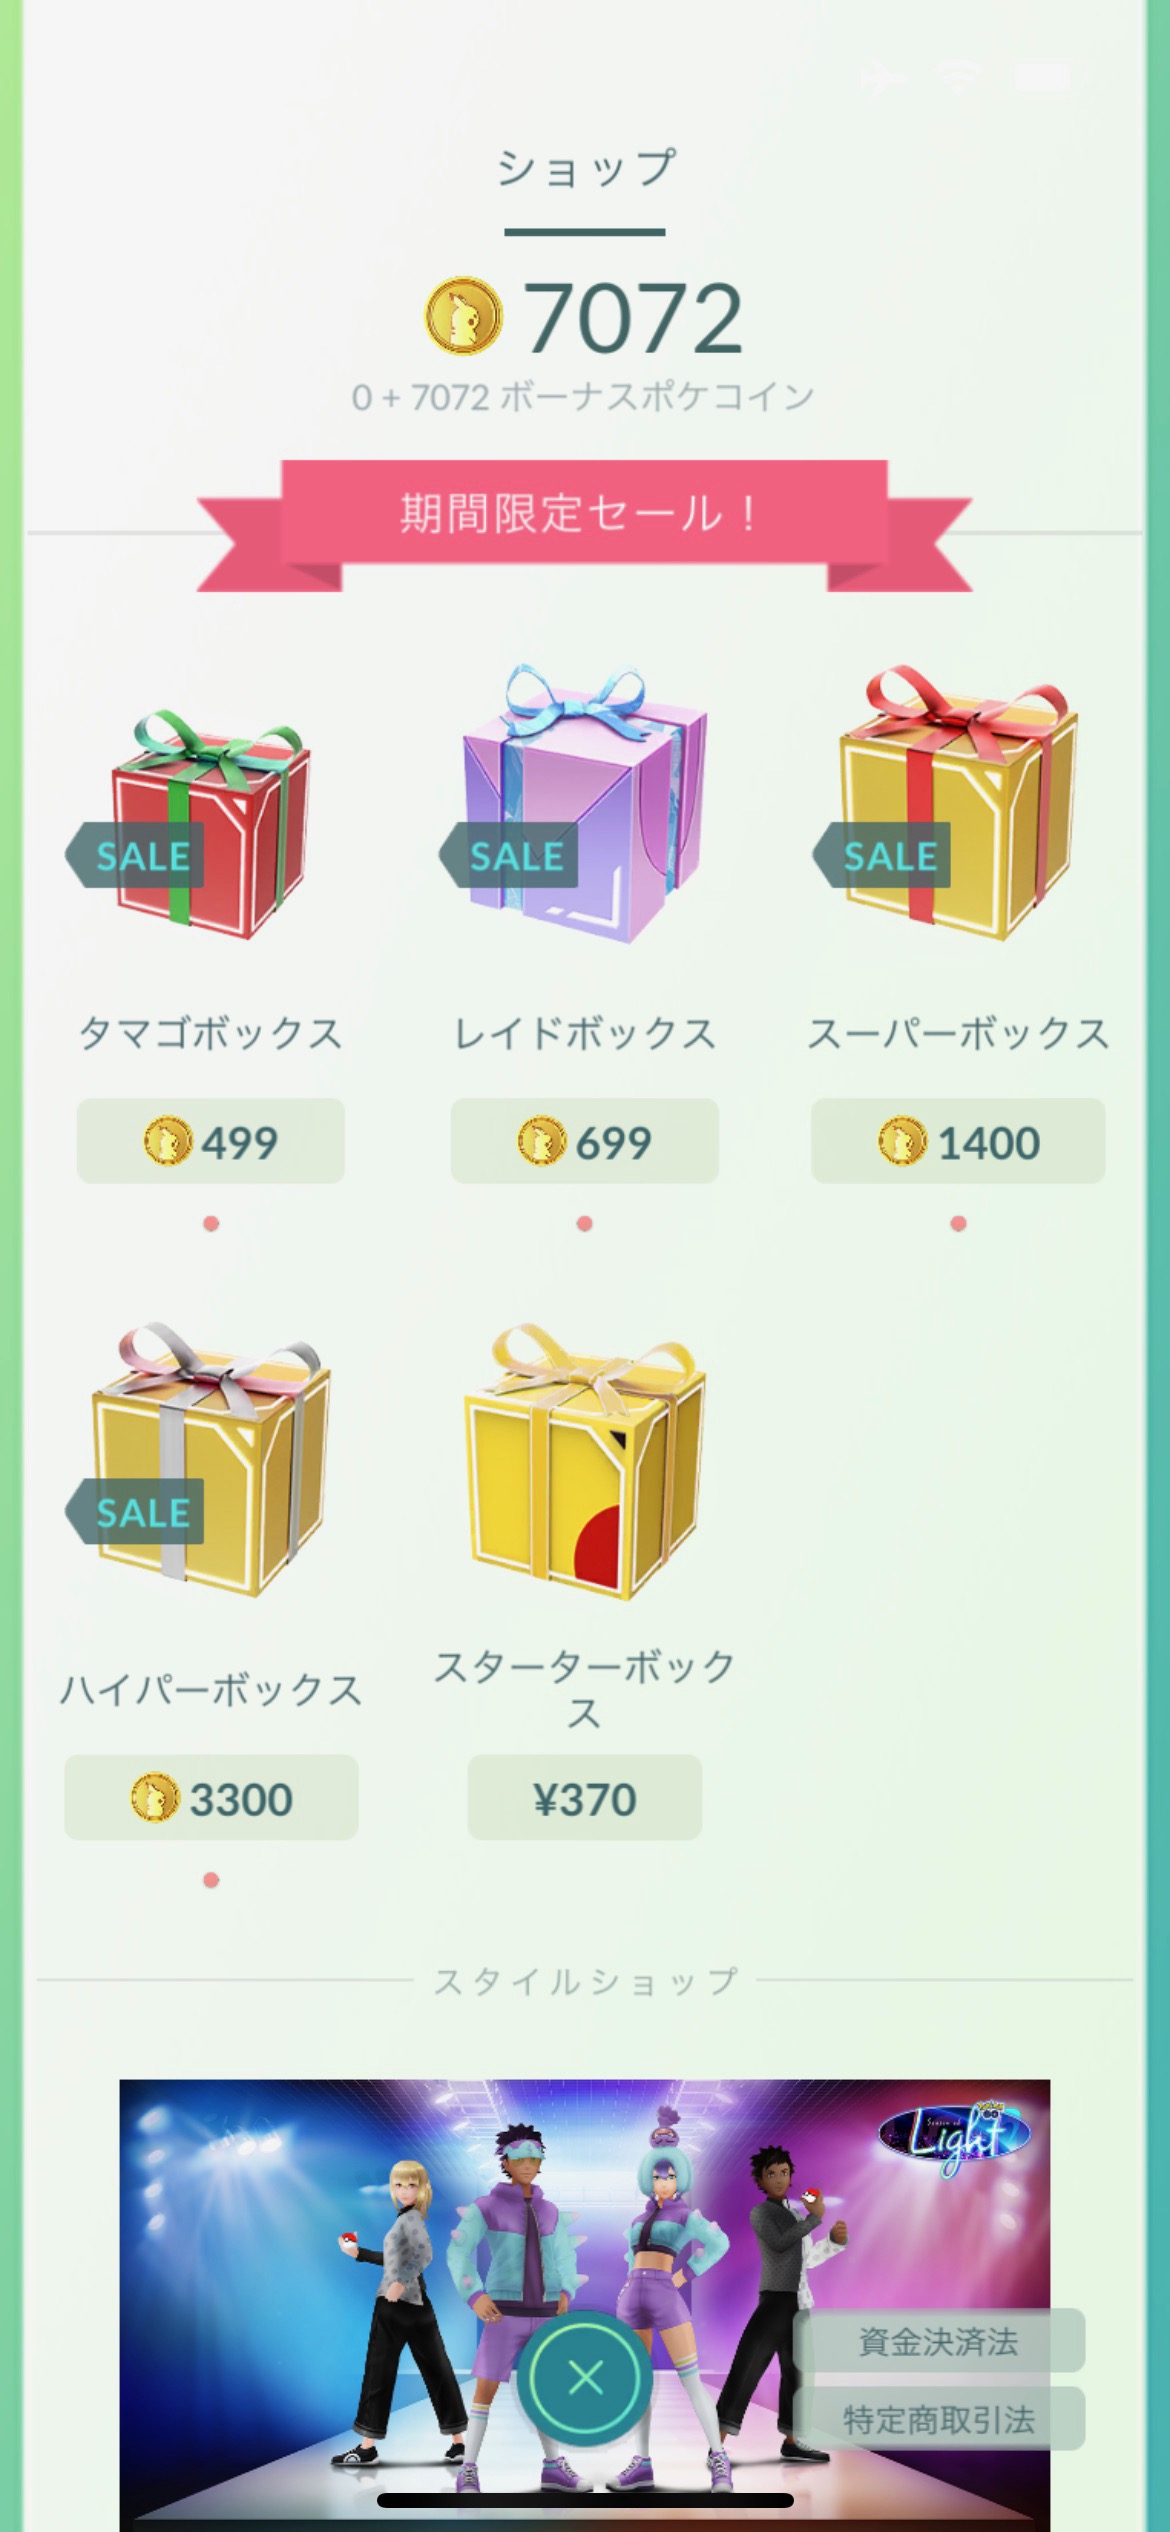Close the shop with the X button

tap(585, 2377)
